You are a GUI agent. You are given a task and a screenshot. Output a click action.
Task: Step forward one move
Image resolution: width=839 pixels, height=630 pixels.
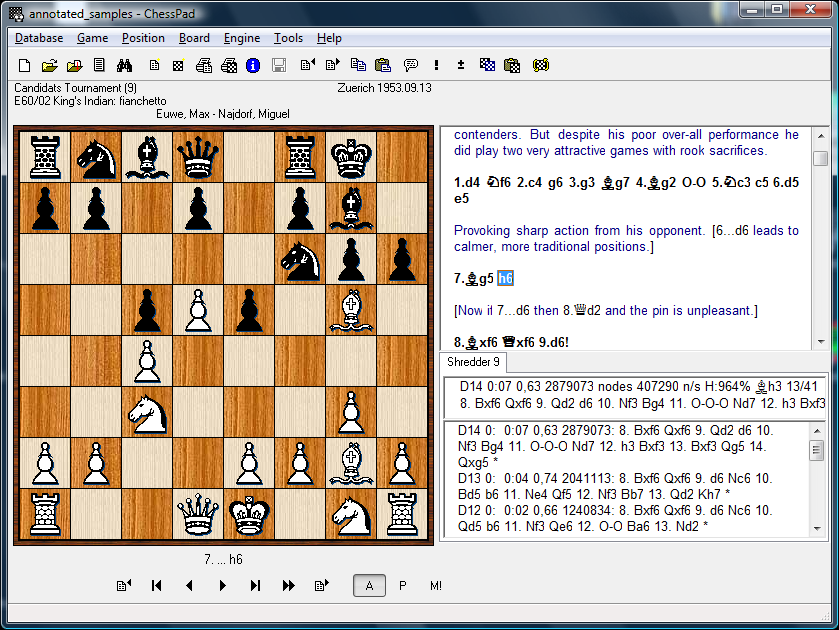tap(222, 586)
